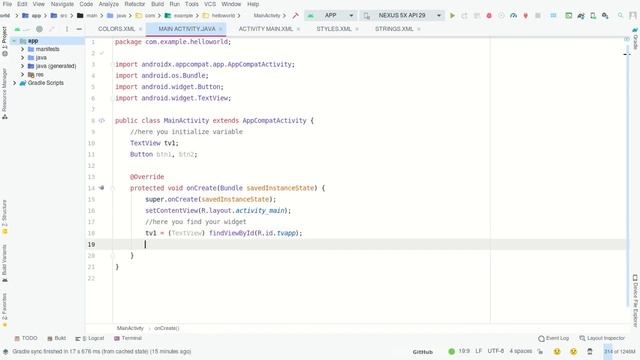
Task: Toggle the Build Variants side panel
Action: point(4,263)
